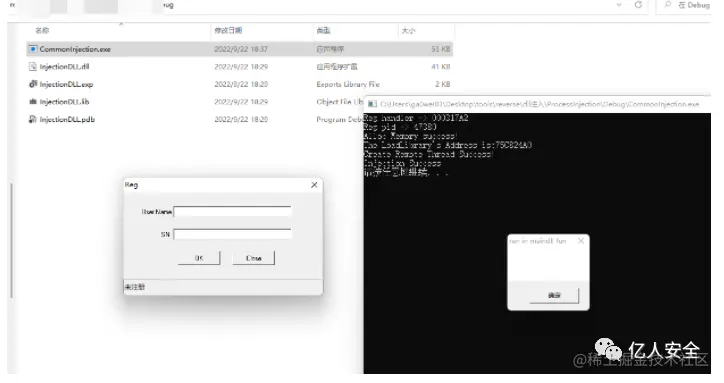The height and width of the screenshot is (383, 724).
Task: Select the CommonInjection.exe file name
Action: coord(75,49)
